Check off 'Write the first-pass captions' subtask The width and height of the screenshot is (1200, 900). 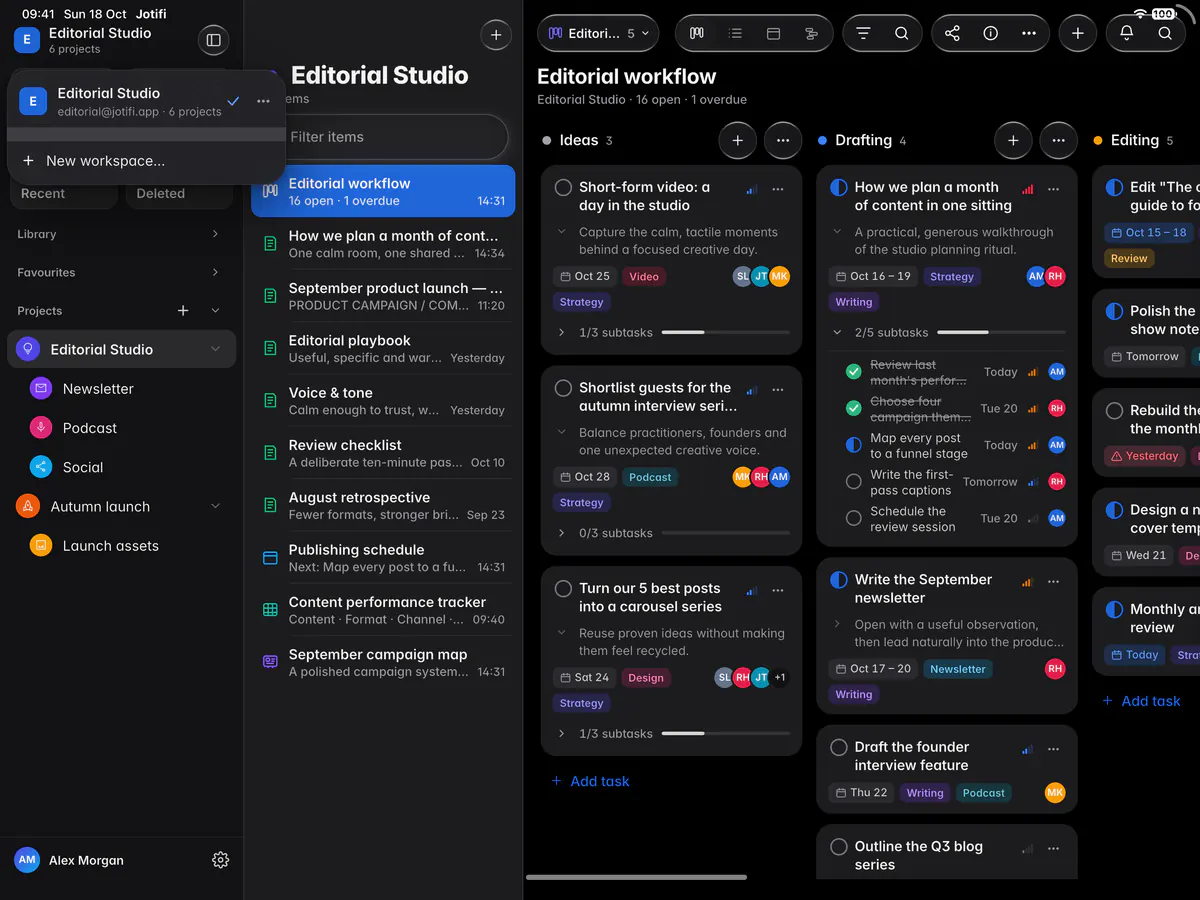(x=853, y=482)
